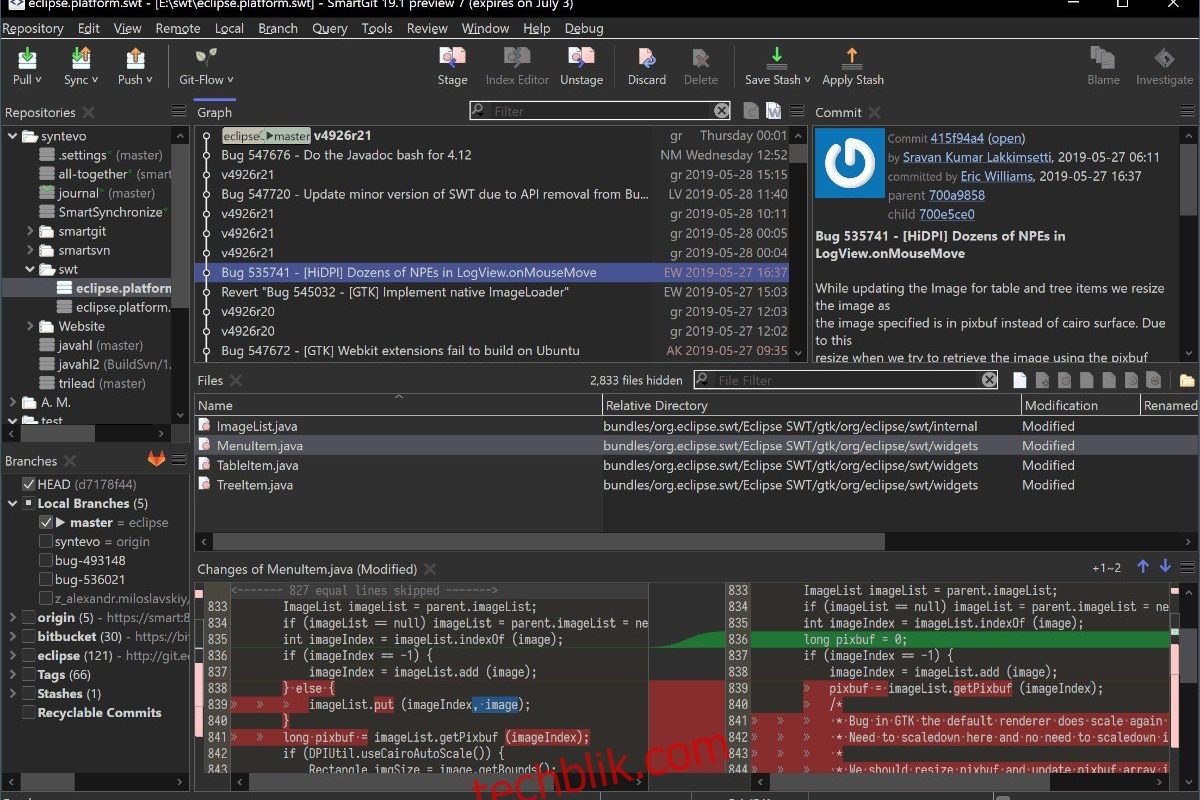Open the Pull dropdown arrow
The height and width of the screenshot is (800, 1200).
[x=39, y=80]
